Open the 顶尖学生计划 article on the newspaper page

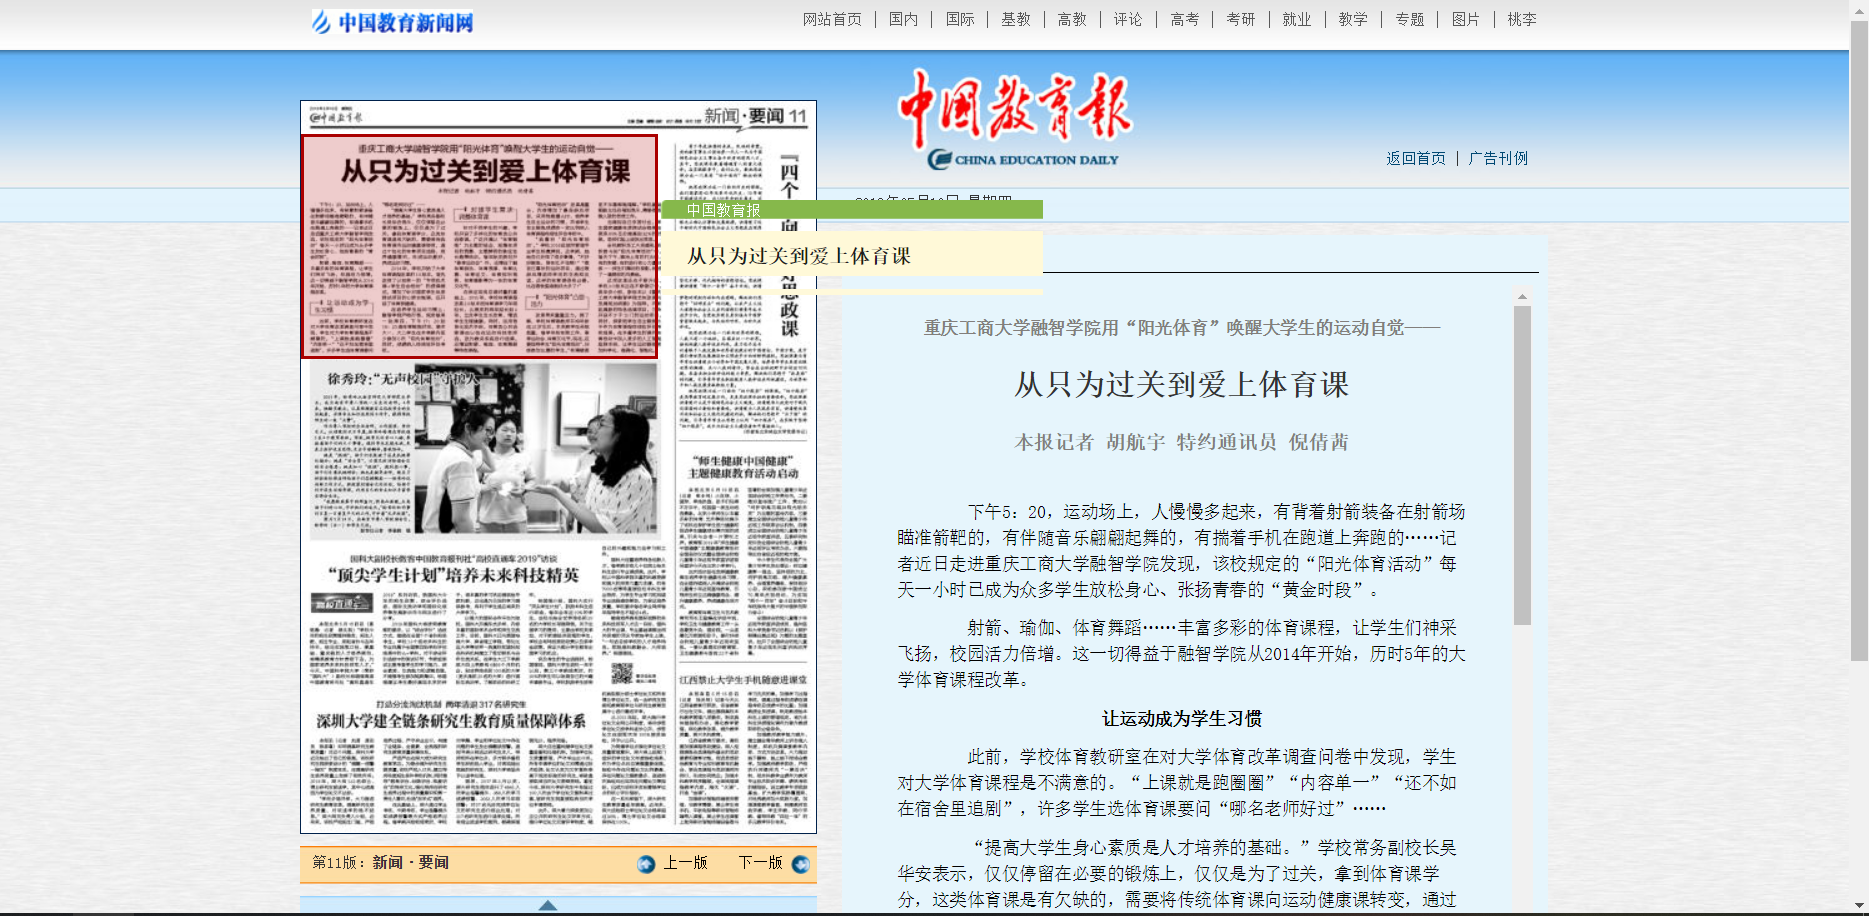pyautogui.click(x=453, y=575)
